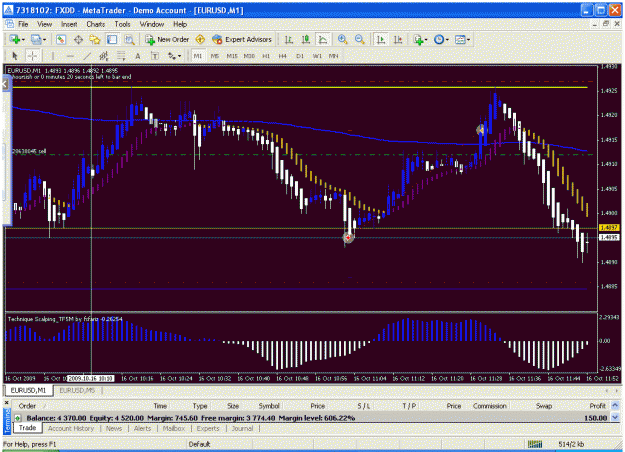Select the EURUSD,M1 chart tab
This screenshot has width=625, height=452.
[x=28, y=390]
